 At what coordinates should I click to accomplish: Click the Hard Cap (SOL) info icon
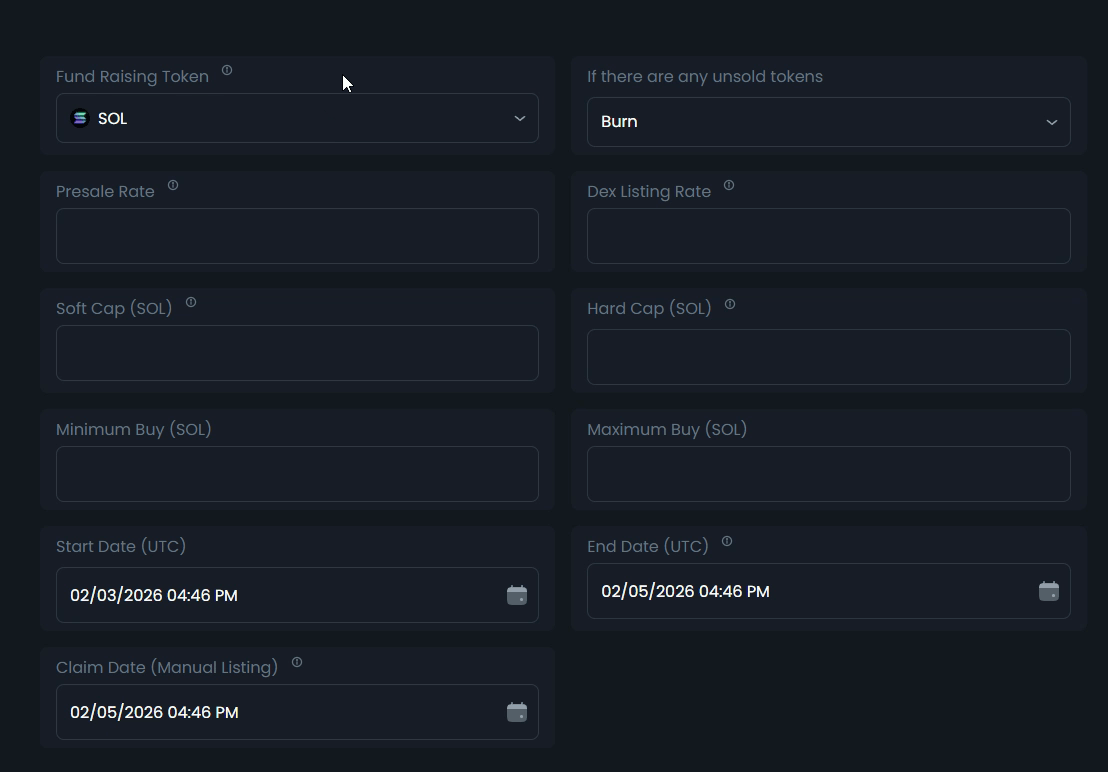click(730, 304)
